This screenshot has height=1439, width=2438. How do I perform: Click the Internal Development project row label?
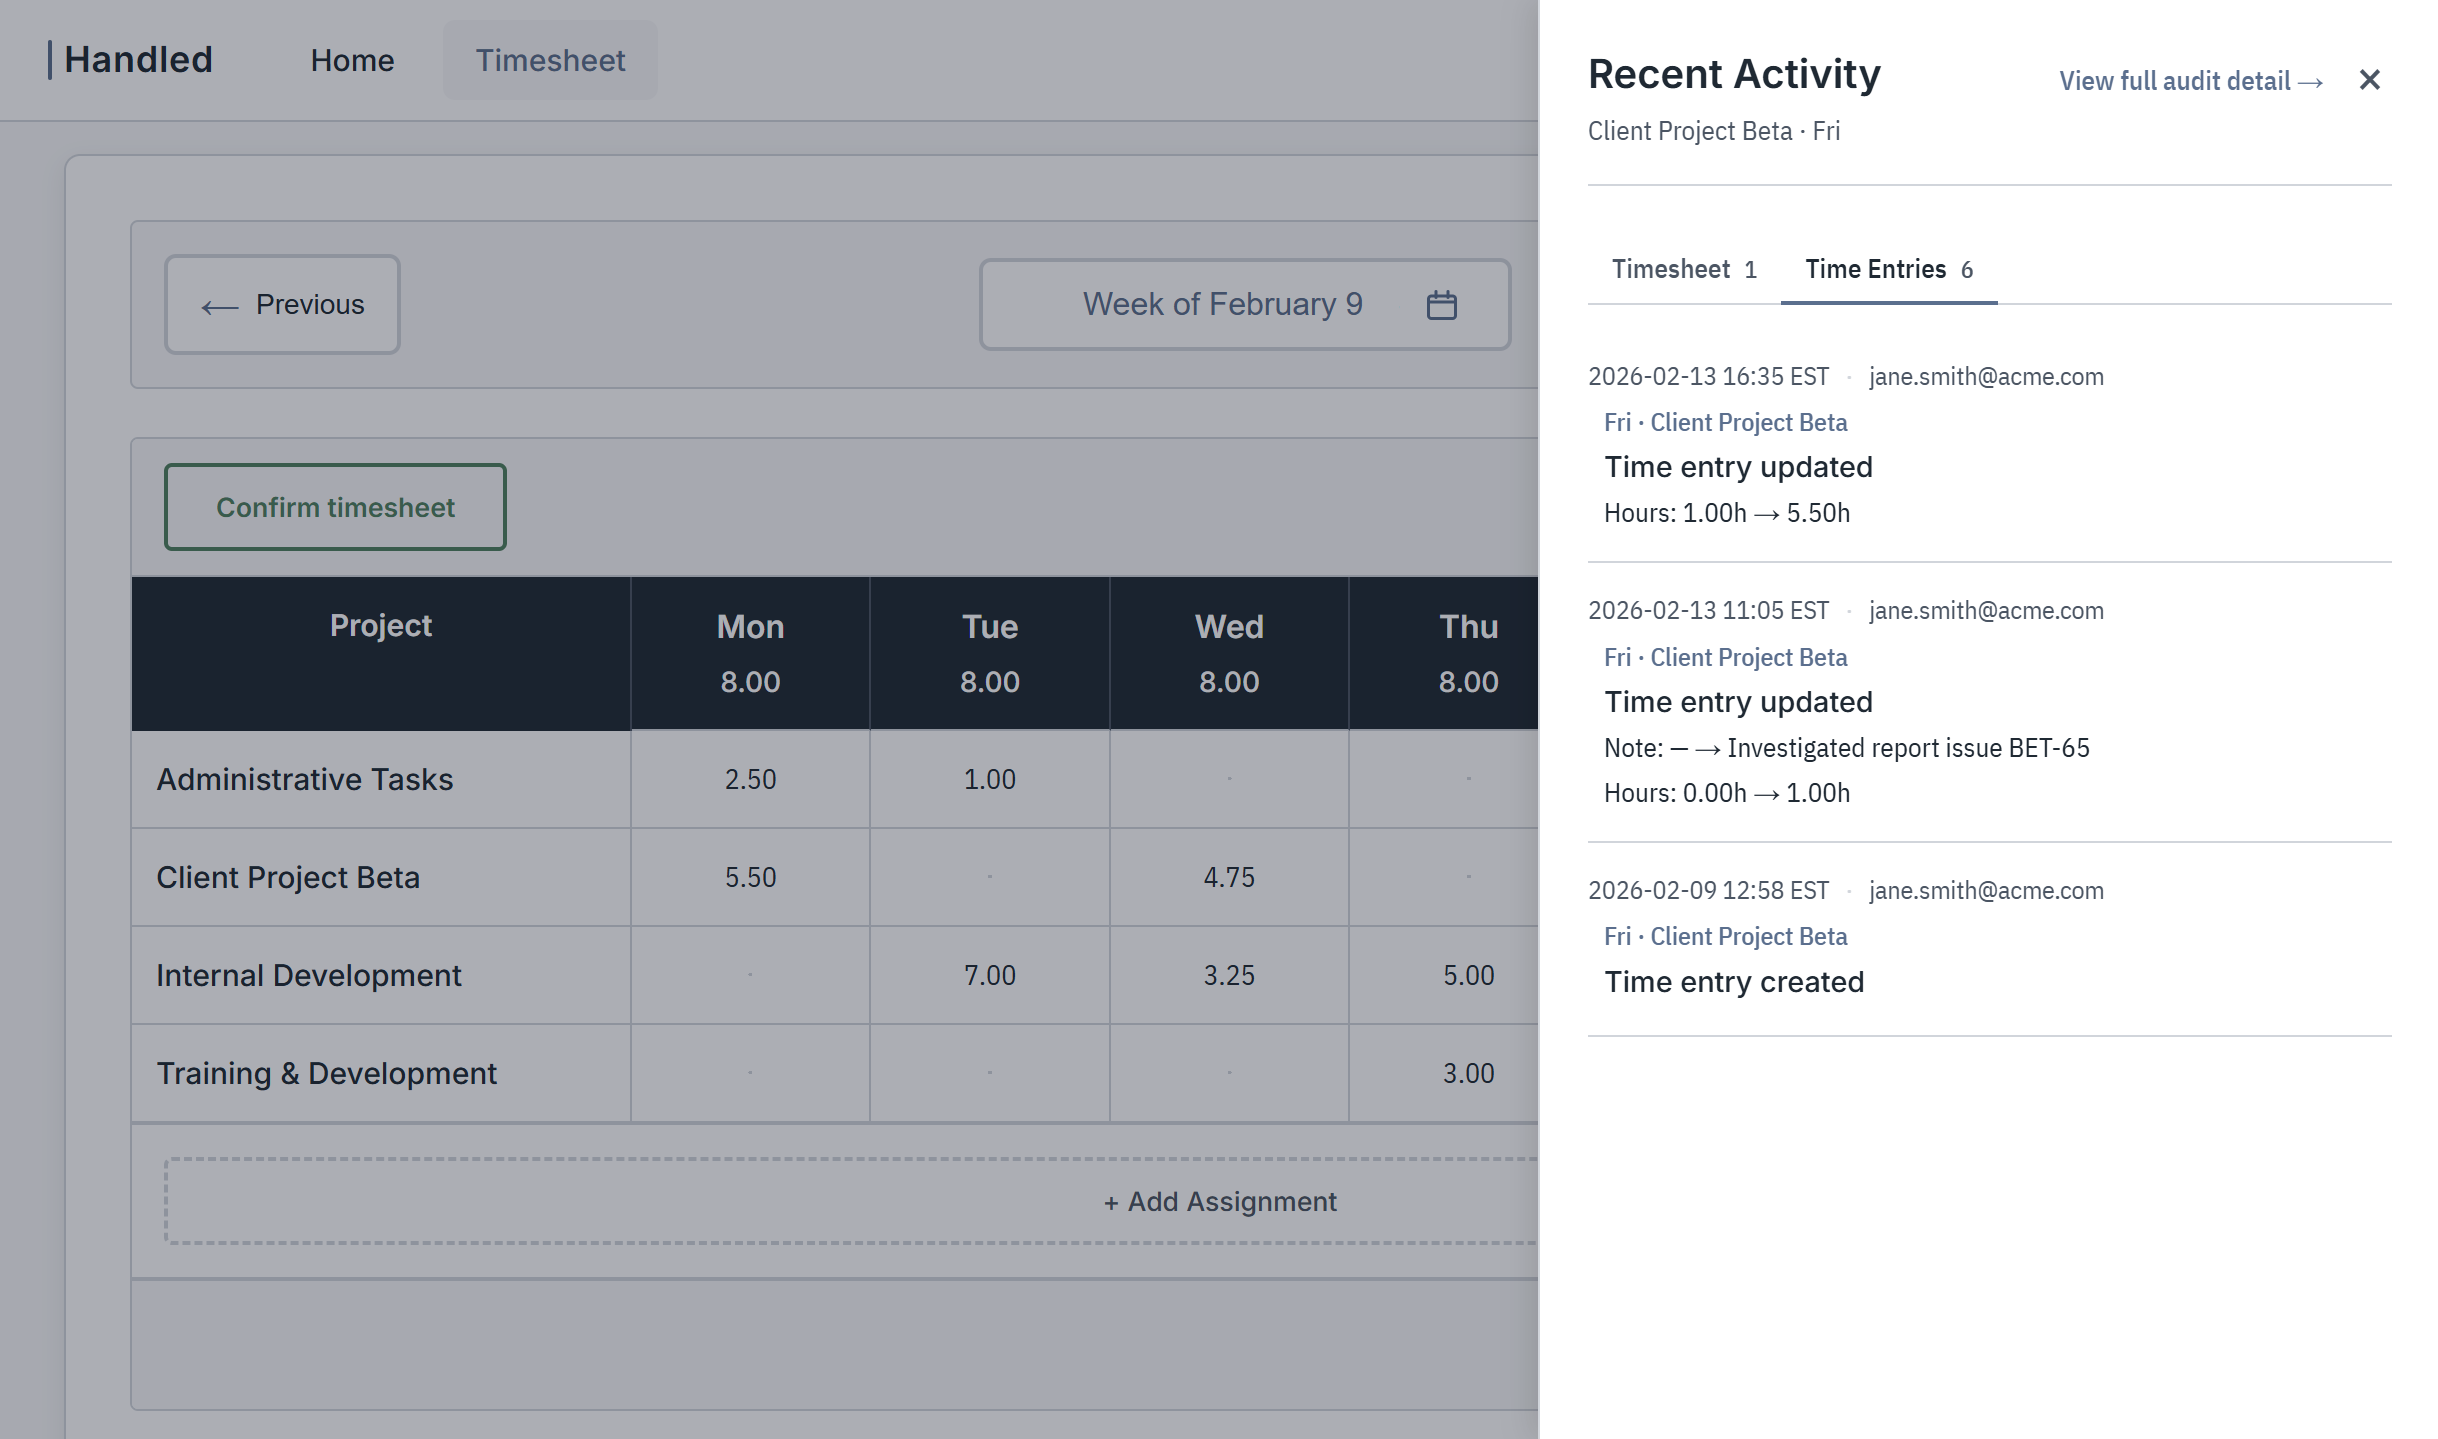tap(309, 975)
